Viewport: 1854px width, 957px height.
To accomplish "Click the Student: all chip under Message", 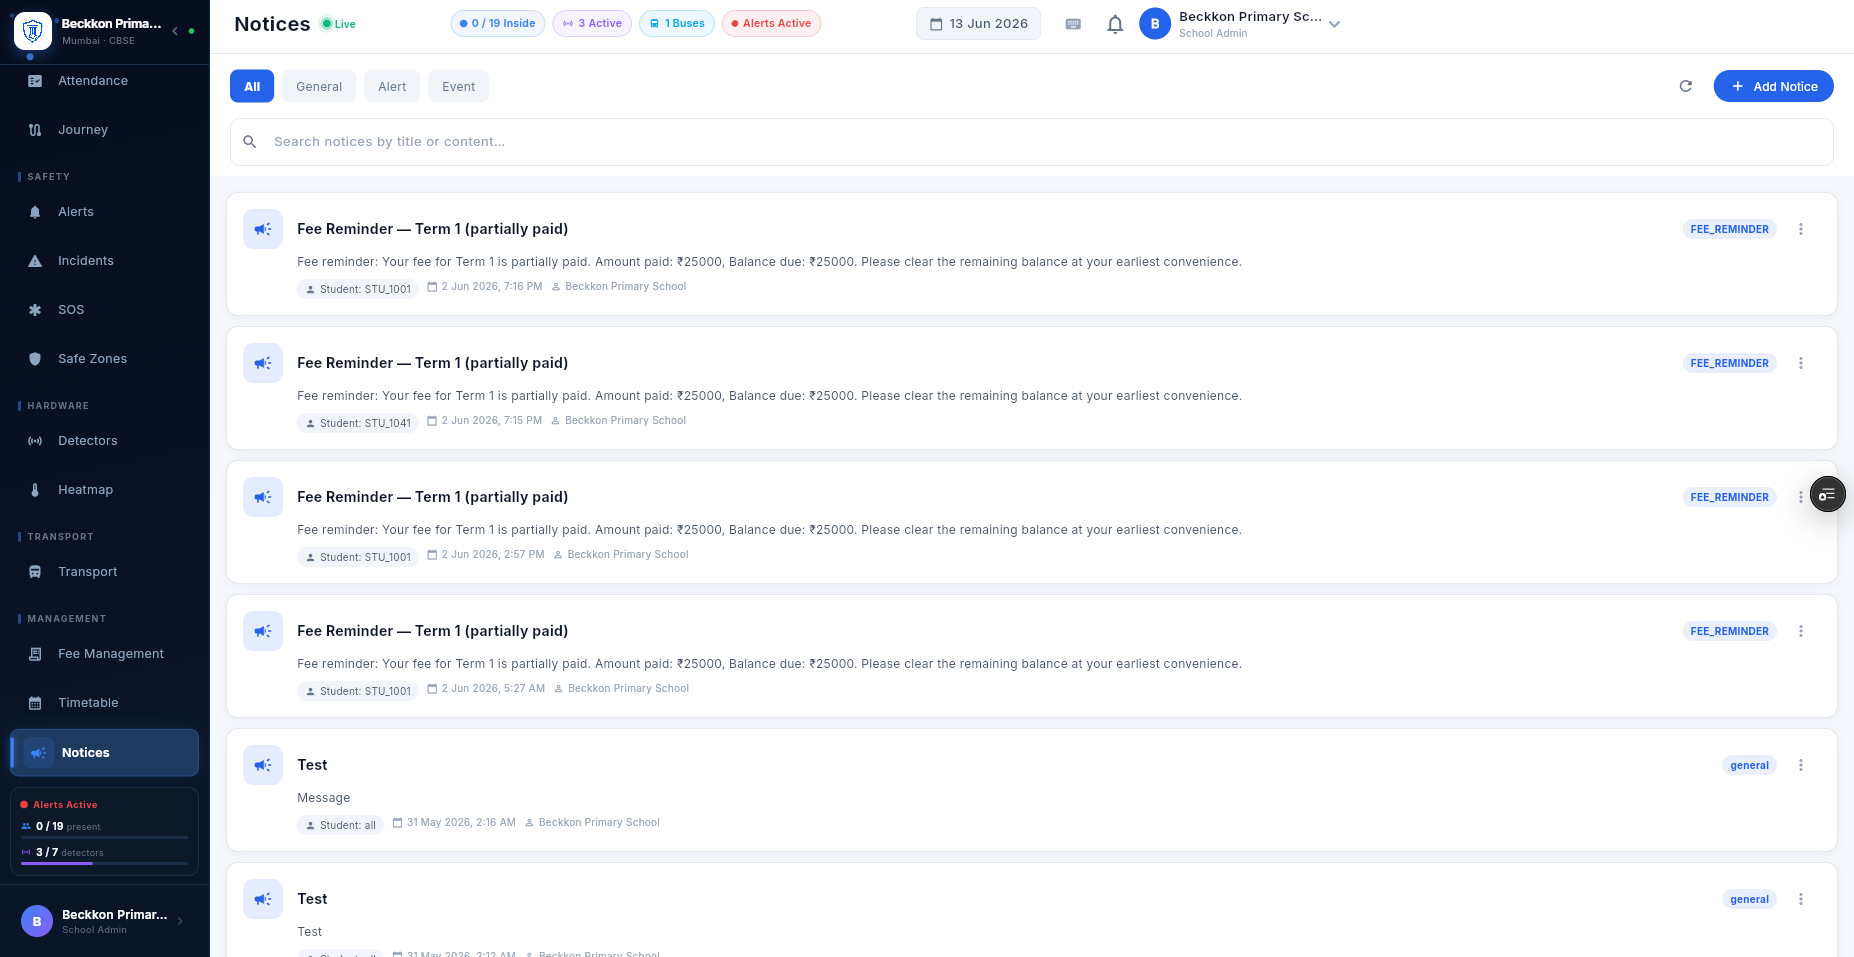I will pos(340,825).
